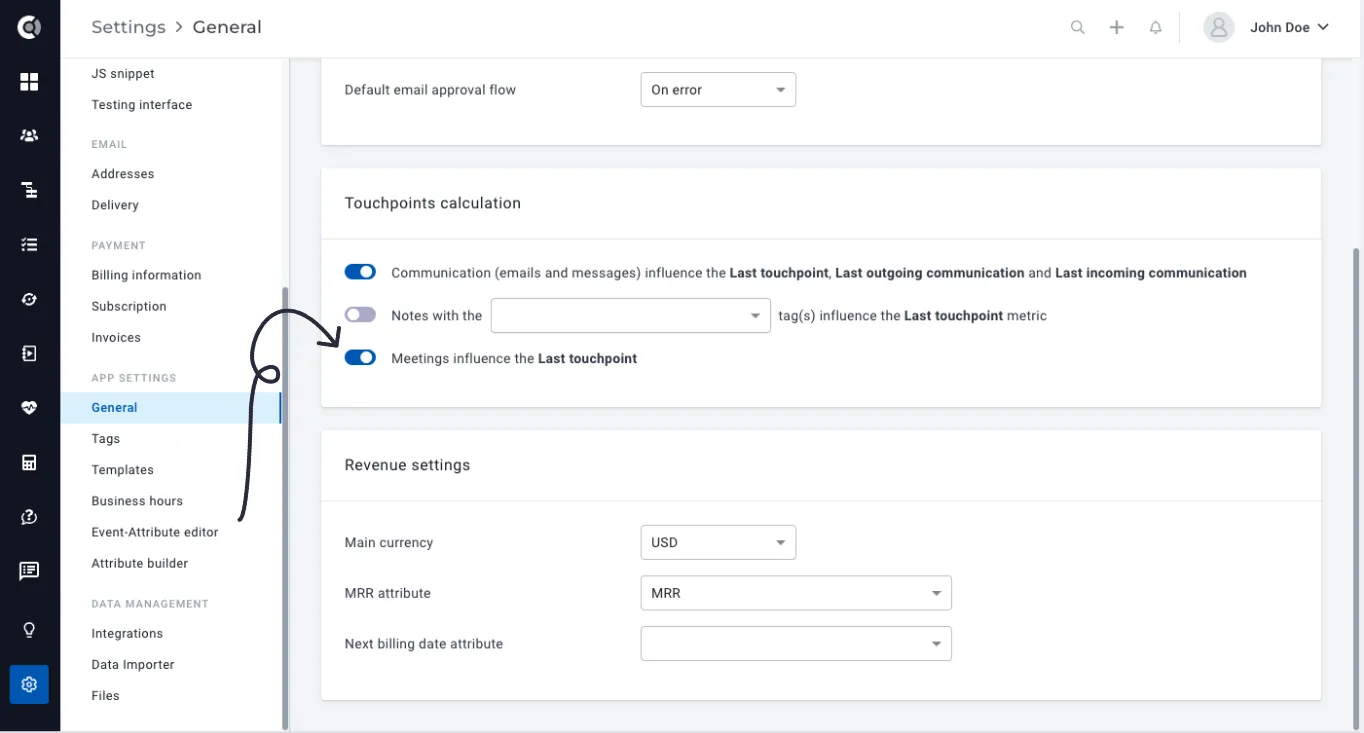Open the MRR attribute dropdown
1364x733 pixels.
[x=796, y=593]
